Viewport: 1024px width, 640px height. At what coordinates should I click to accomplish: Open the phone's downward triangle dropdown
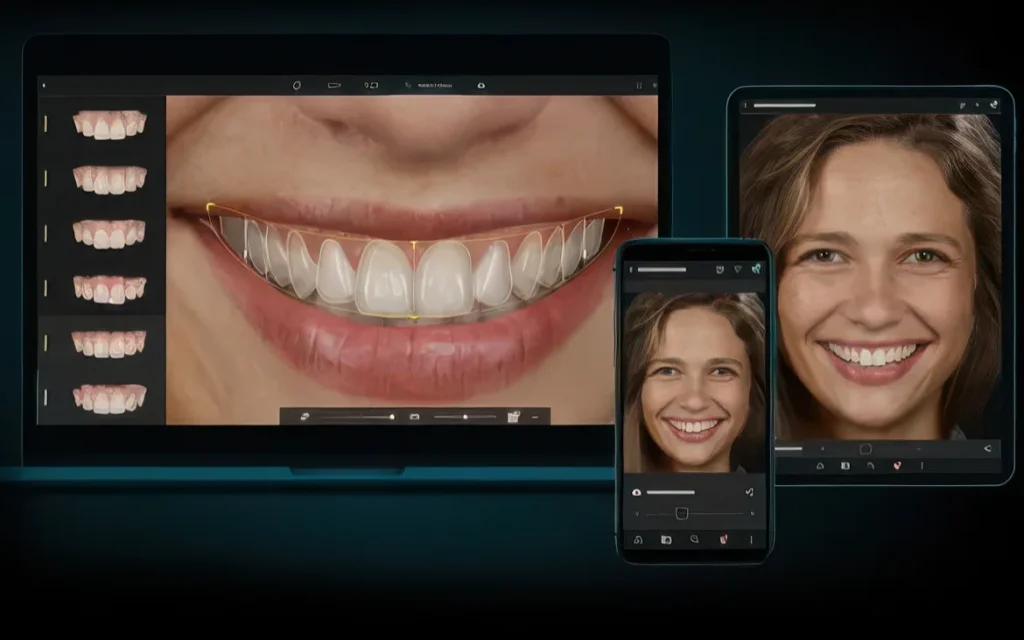click(x=738, y=269)
